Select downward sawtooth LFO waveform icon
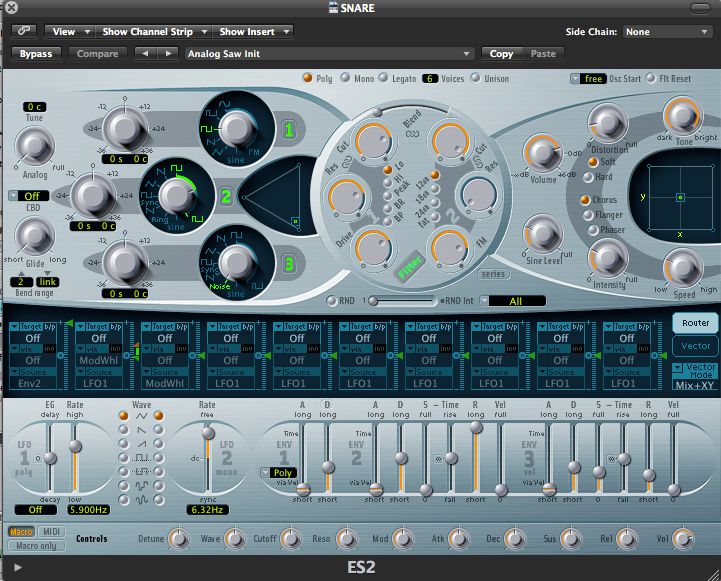 pyautogui.click(x=141, y=430)
